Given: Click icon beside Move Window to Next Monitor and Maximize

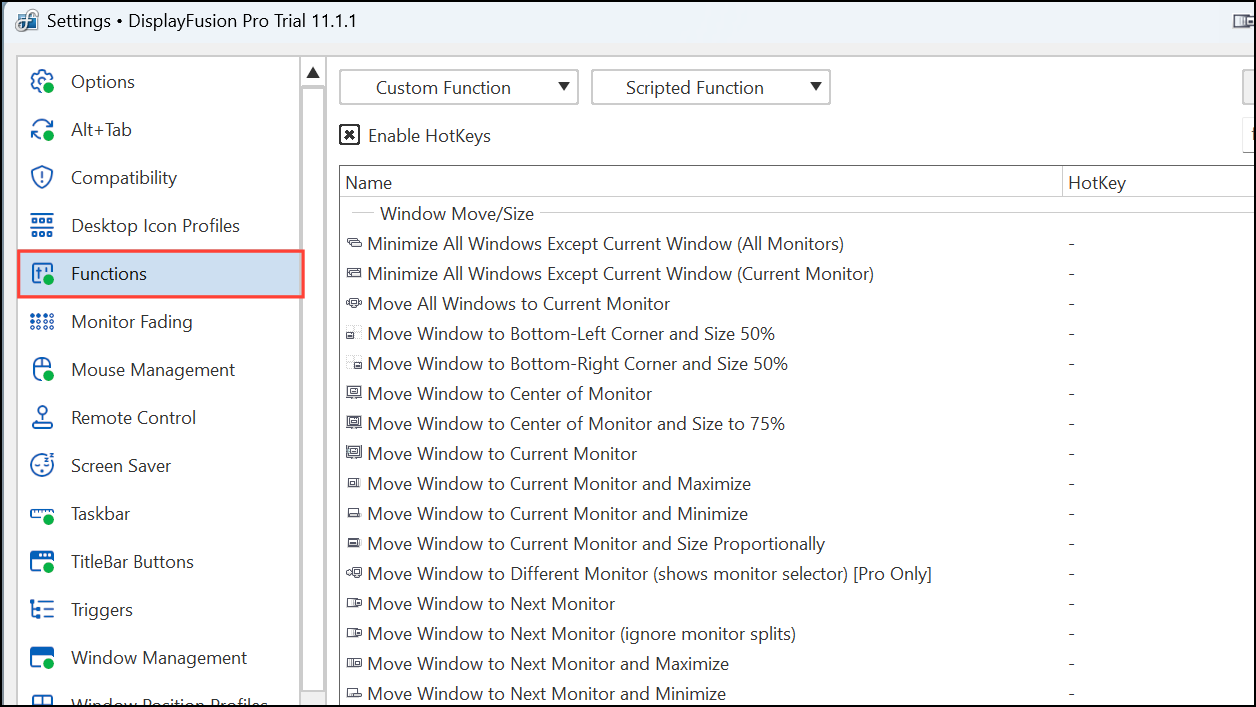Looking at the screenshot, I should (x=353, y=664).
